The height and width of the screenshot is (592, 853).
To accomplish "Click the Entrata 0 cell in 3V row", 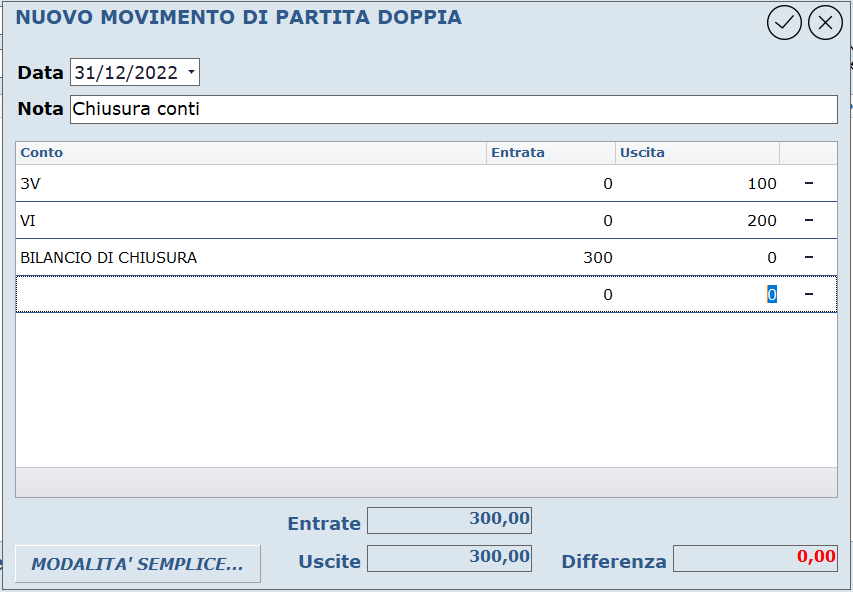I will coord(551,183).
